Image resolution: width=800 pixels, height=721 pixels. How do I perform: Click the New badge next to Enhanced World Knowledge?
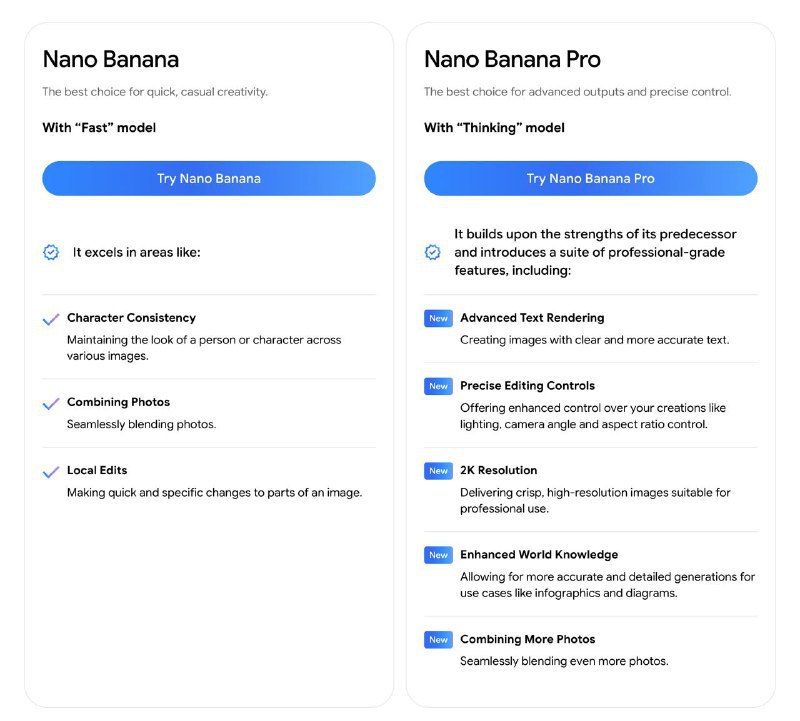point(438,555)
